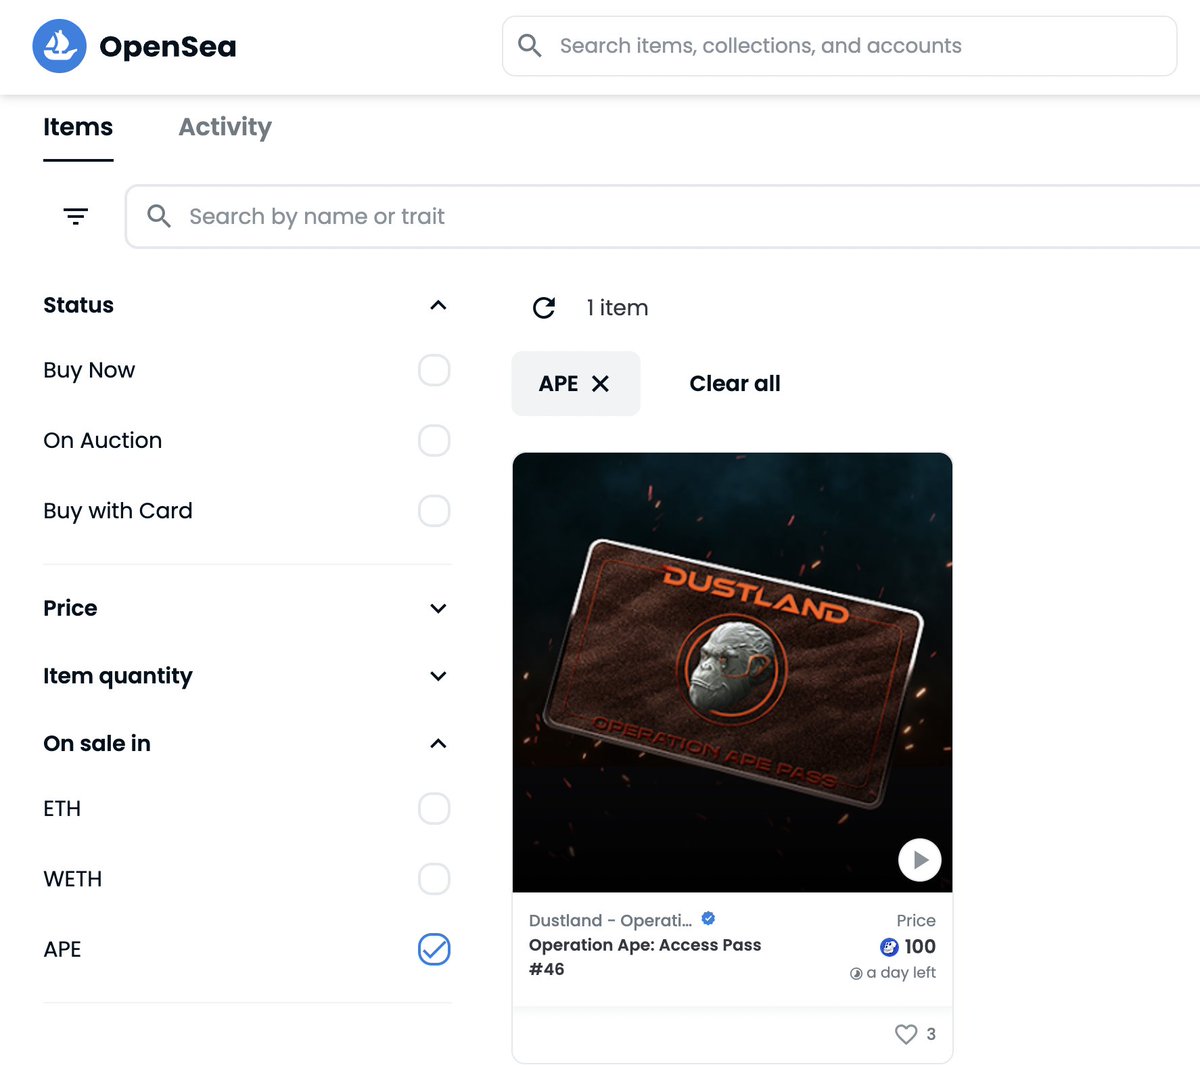Enable the Buy Now status filter
This screenshot has width=1200, height=1065.
pos(434,370)
